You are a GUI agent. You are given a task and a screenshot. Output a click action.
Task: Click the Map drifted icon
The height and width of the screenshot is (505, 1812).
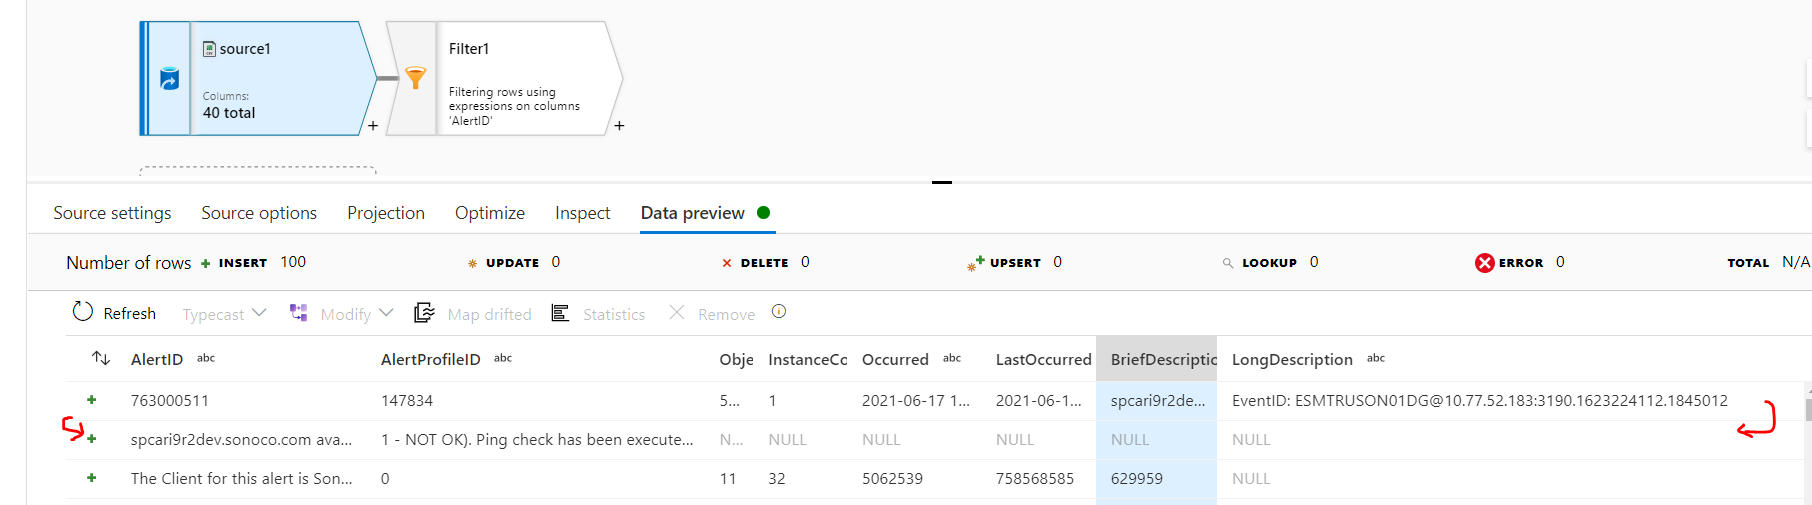pos(424,313)
